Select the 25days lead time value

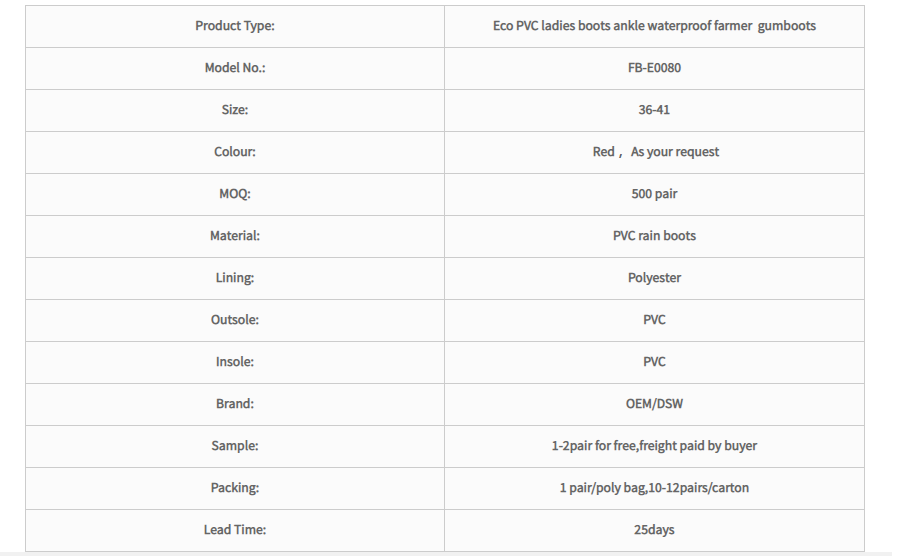pos(654,530)
